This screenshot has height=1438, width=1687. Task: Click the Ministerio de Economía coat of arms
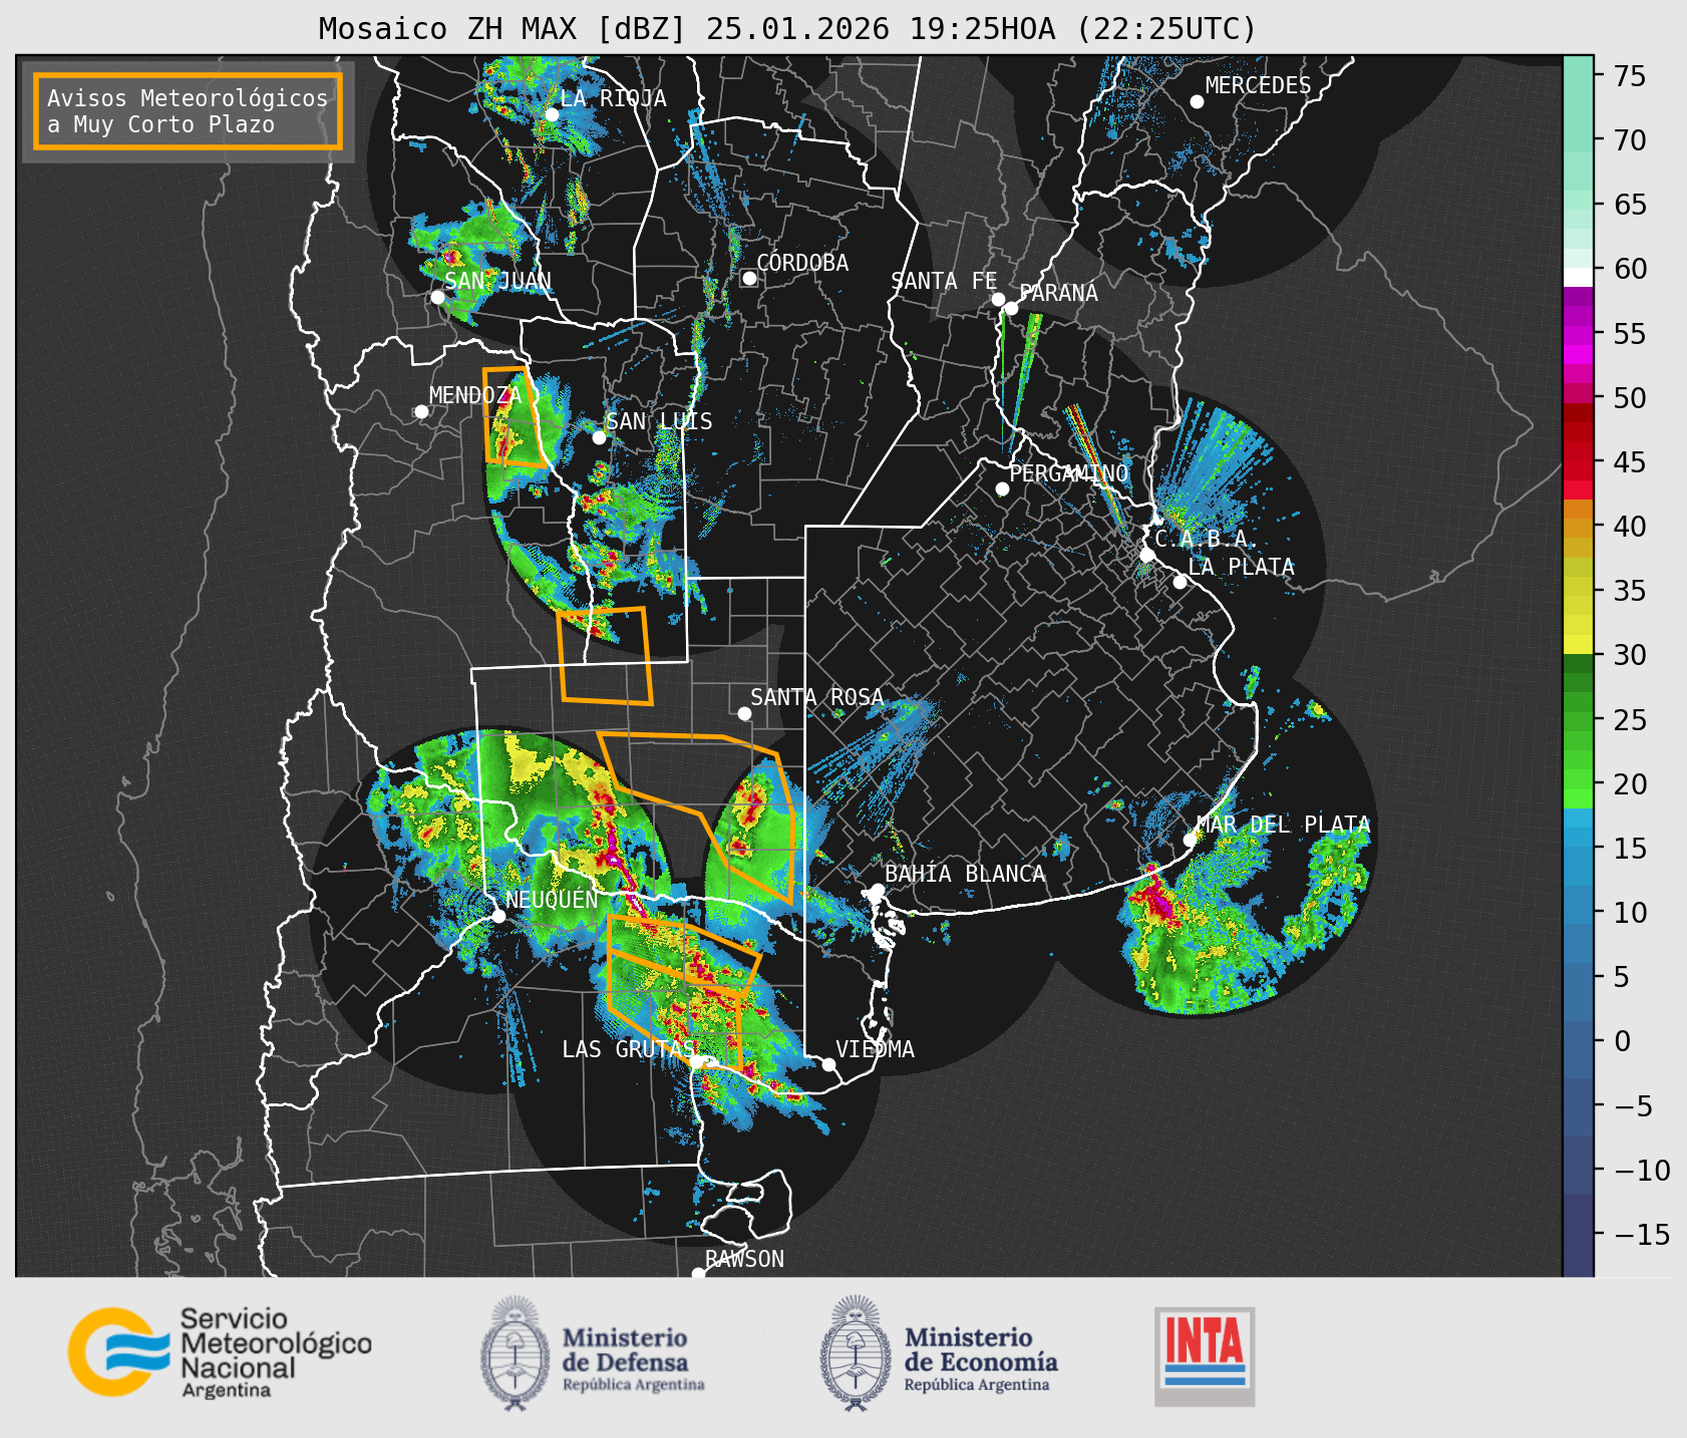click(855, 1353)
